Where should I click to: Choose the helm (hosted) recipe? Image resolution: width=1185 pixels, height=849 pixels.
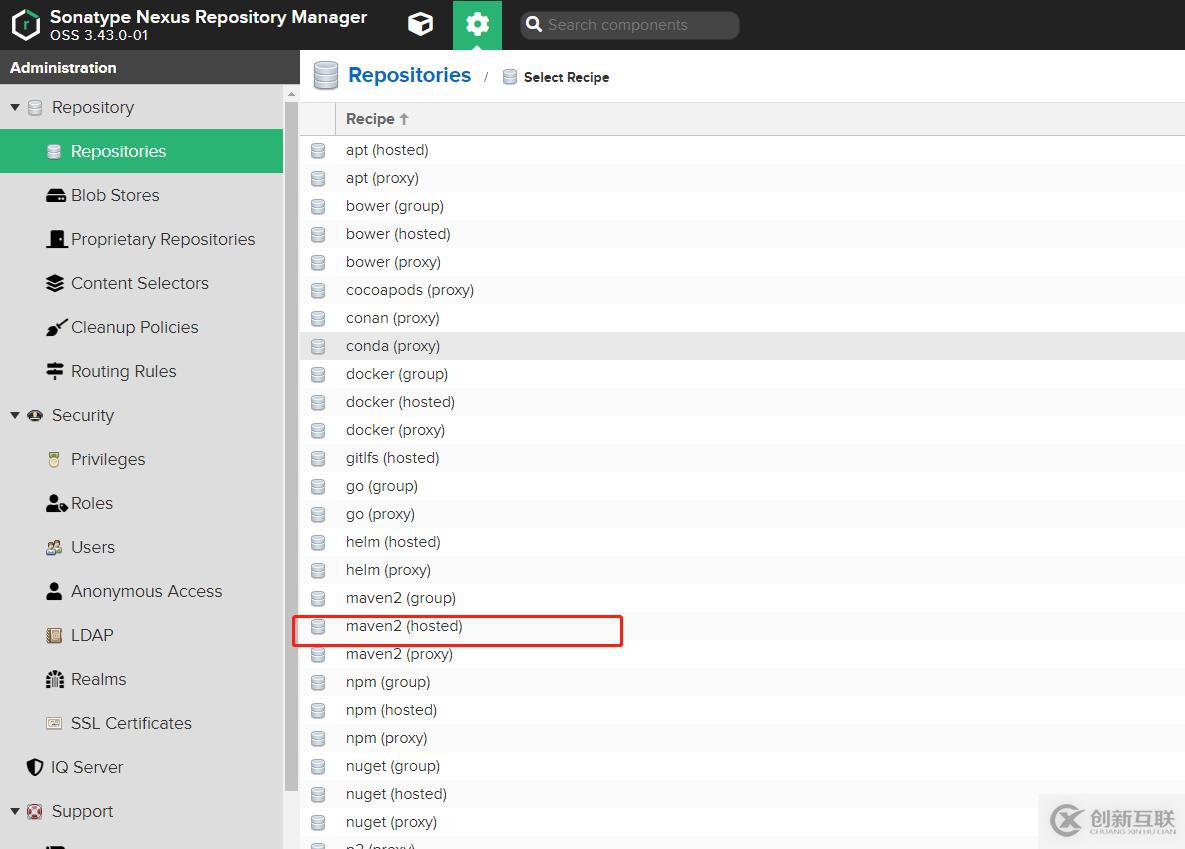pyautogui.click(x=742, y=542)
